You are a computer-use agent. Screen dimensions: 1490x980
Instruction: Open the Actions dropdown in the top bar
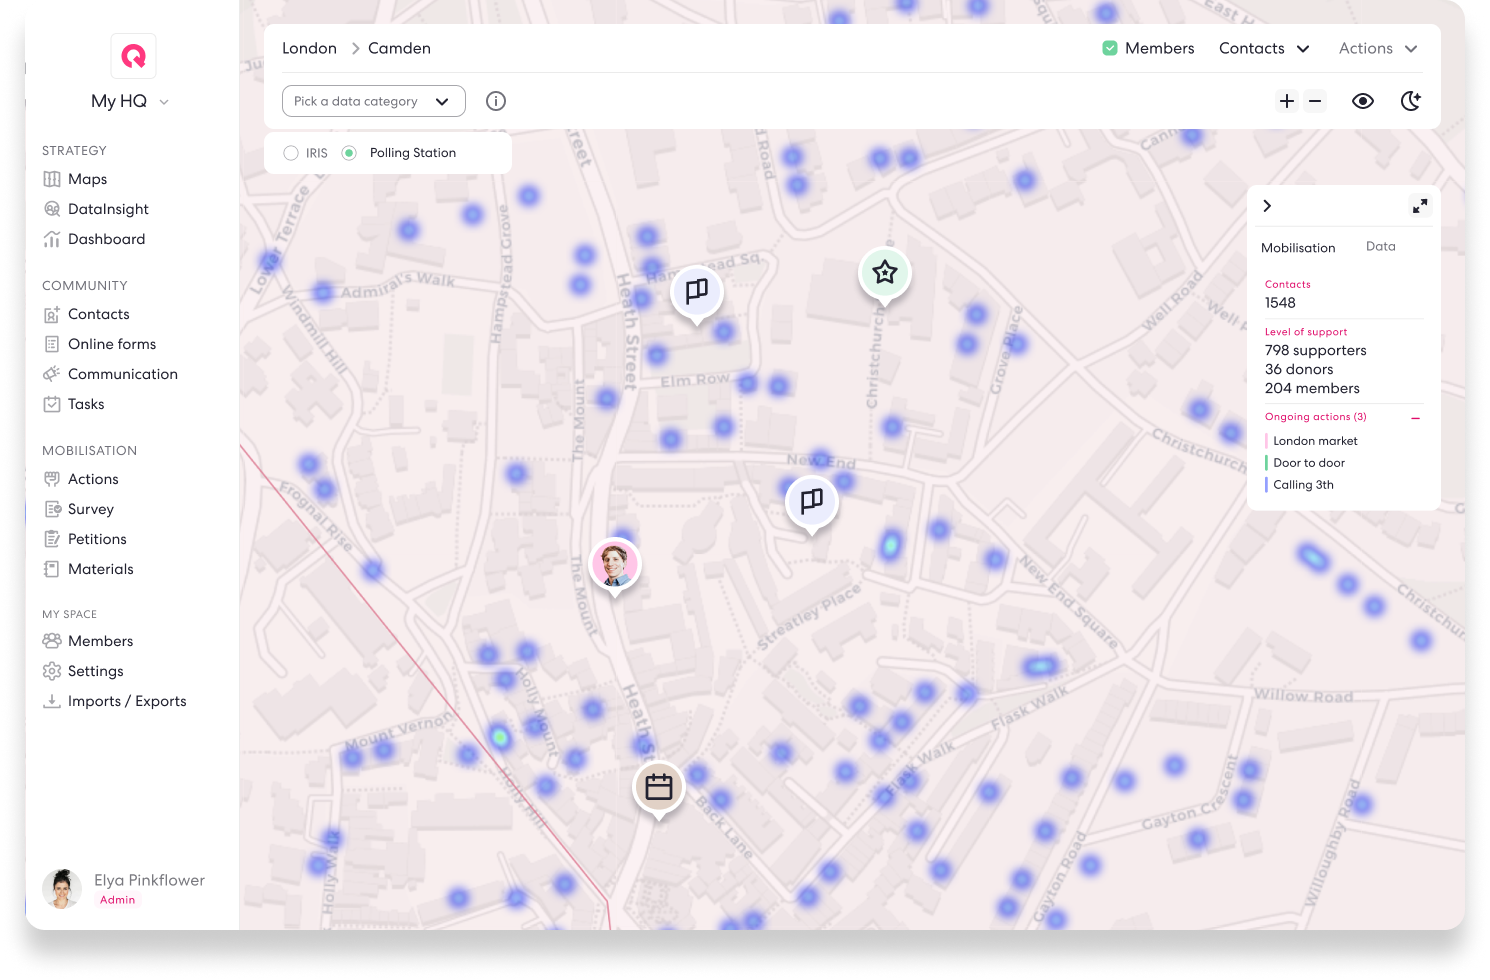pyautogui.click(x=1378, y=47)
